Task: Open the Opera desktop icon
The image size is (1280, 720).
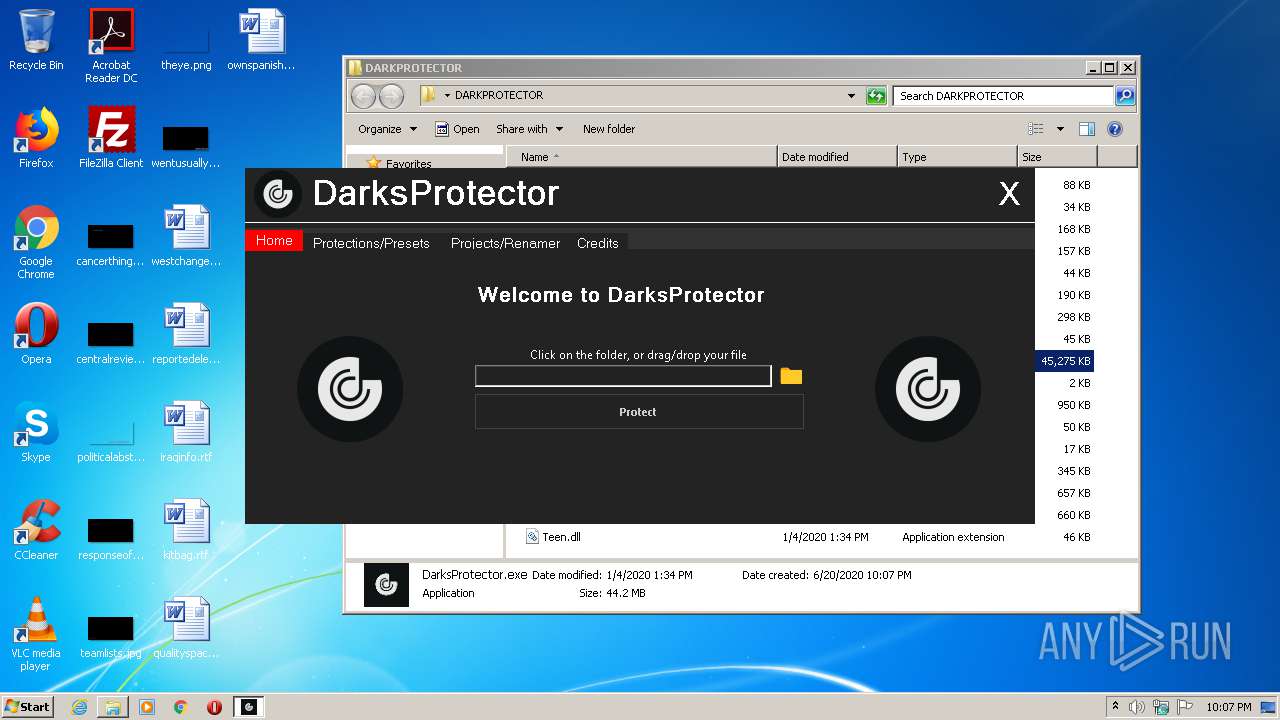Action: [x=36, y=334]
